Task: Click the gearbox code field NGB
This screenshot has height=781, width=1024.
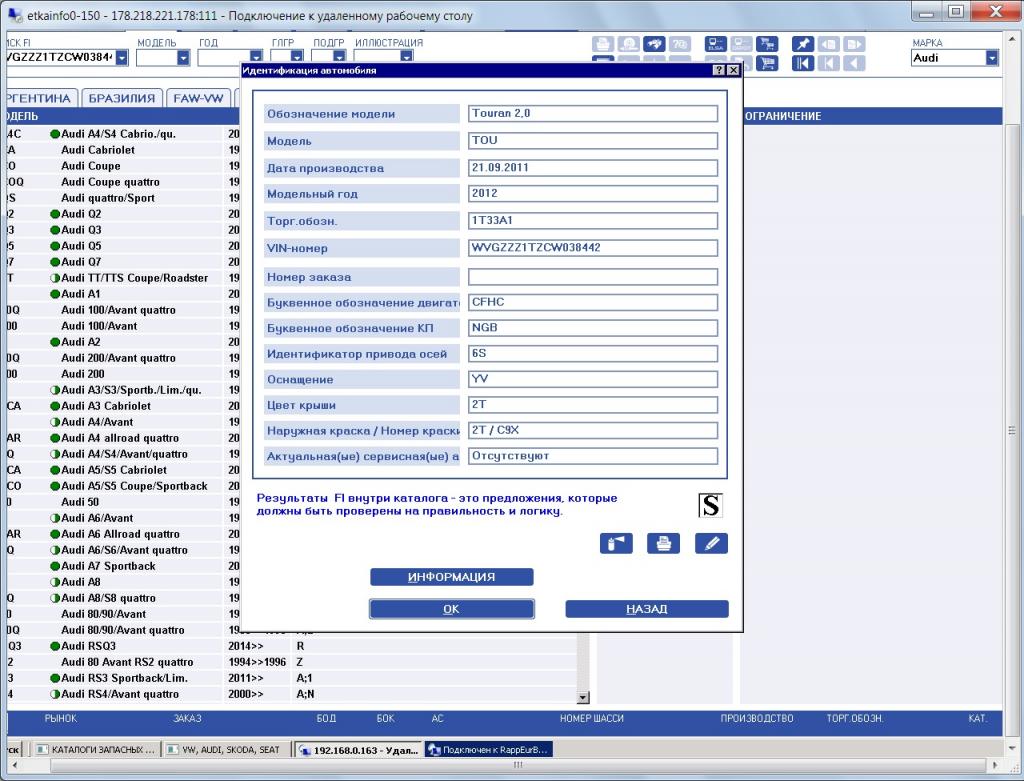Action: click(x=593, y=328)
